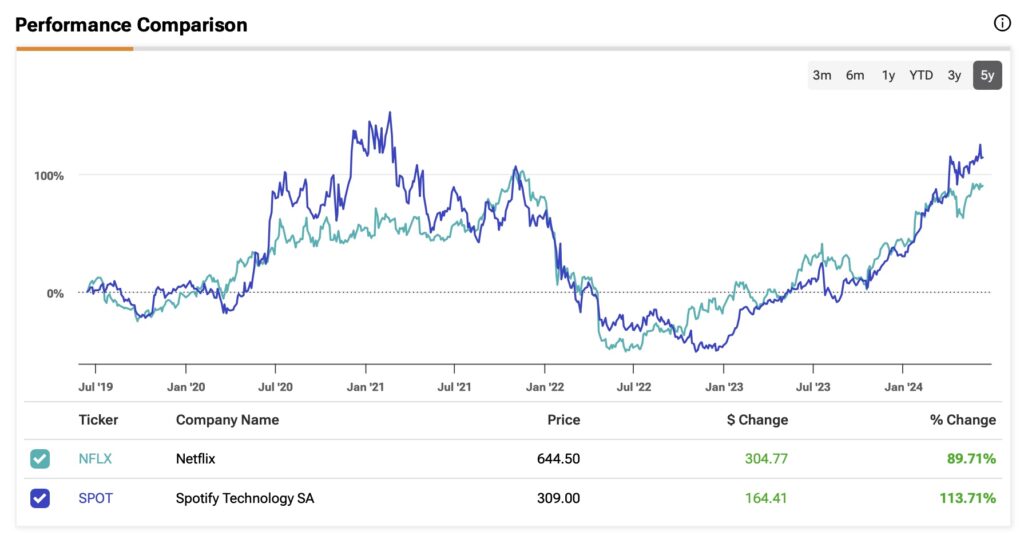Image resolution: width=1024 pixels, height=539 pixels.
Task: Select the 3m time range
Action: click(x=822, y=75)
